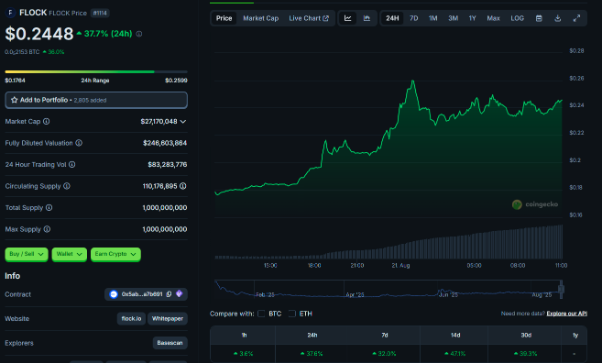Show Total Supply info icon
Image resolution: width=602 pixels, height=363 pixels.
(49, 207)
